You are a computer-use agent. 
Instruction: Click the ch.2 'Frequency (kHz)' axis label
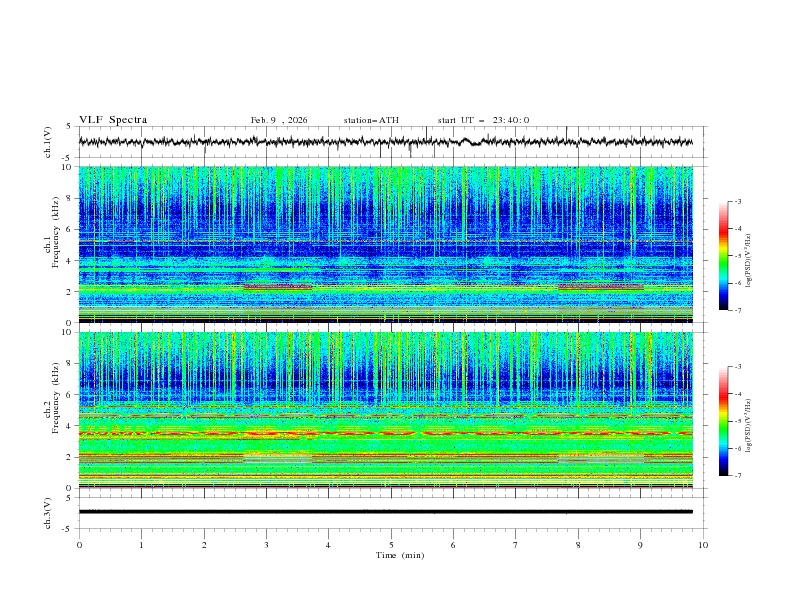pos(56,398)
